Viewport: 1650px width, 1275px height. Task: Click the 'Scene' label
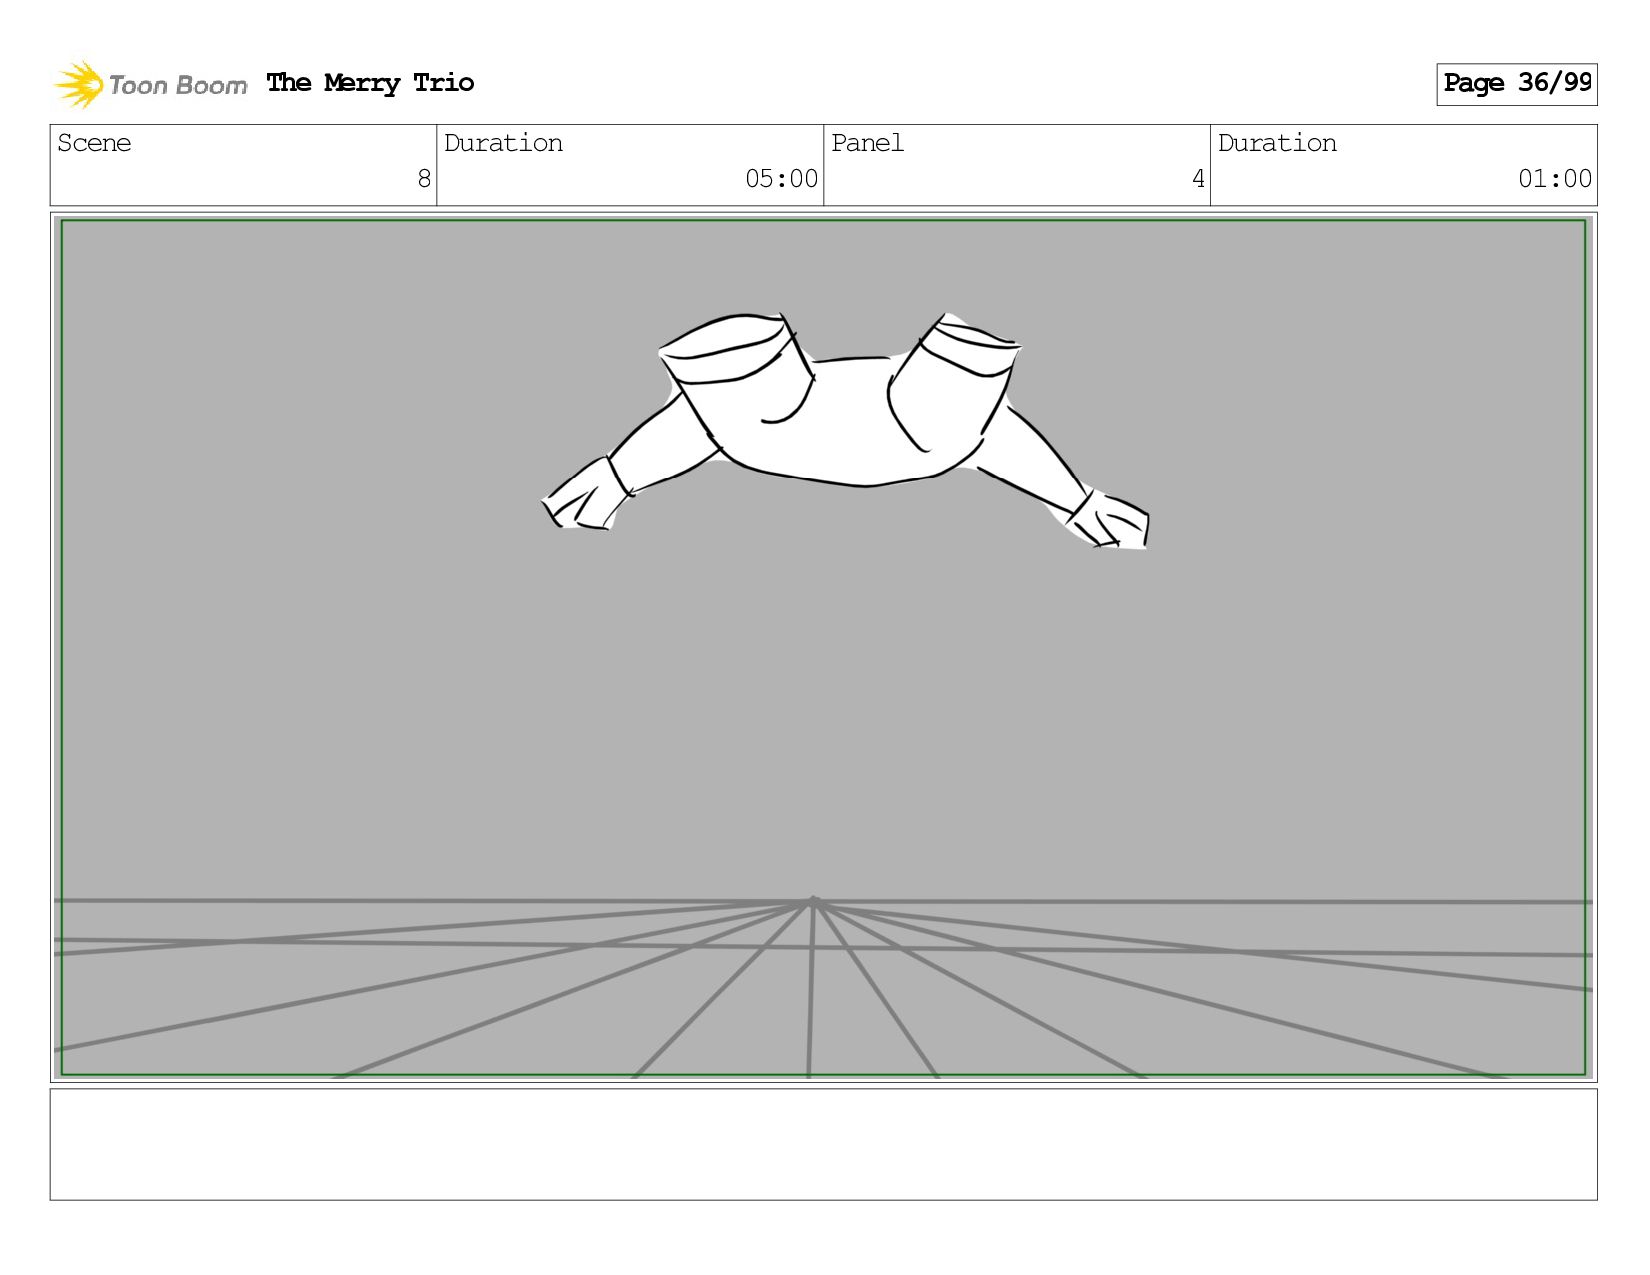click(94, 143)
